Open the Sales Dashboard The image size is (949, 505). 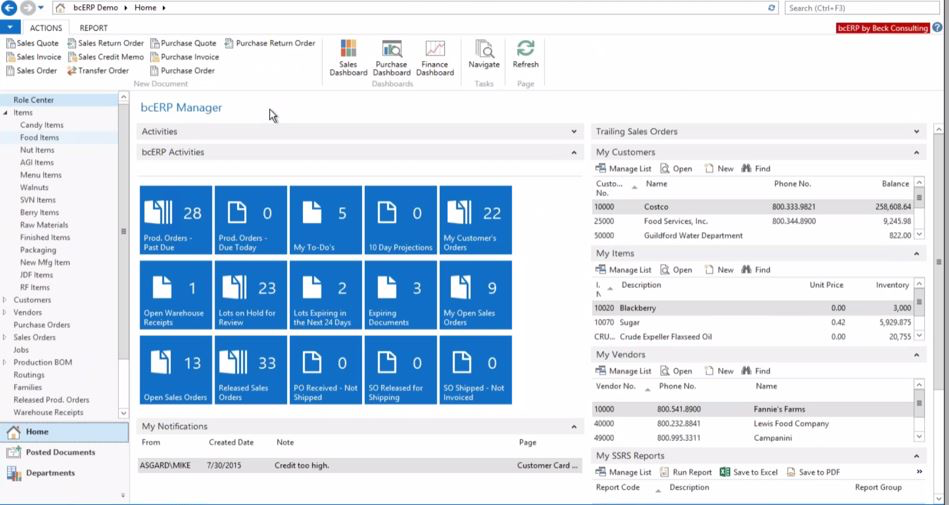pos(348,58)
